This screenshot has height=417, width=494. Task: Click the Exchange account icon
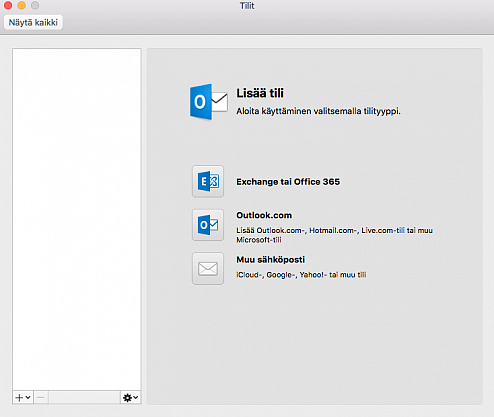208,181
